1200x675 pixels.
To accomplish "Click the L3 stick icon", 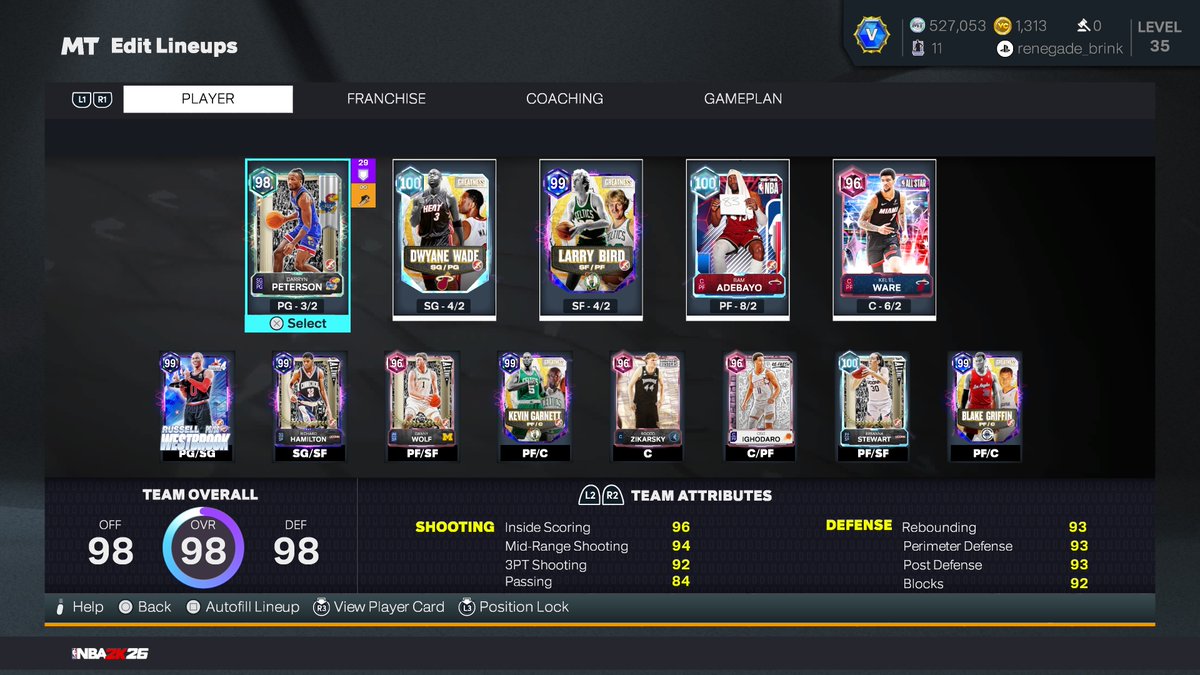I will click(x=466, y=607).
